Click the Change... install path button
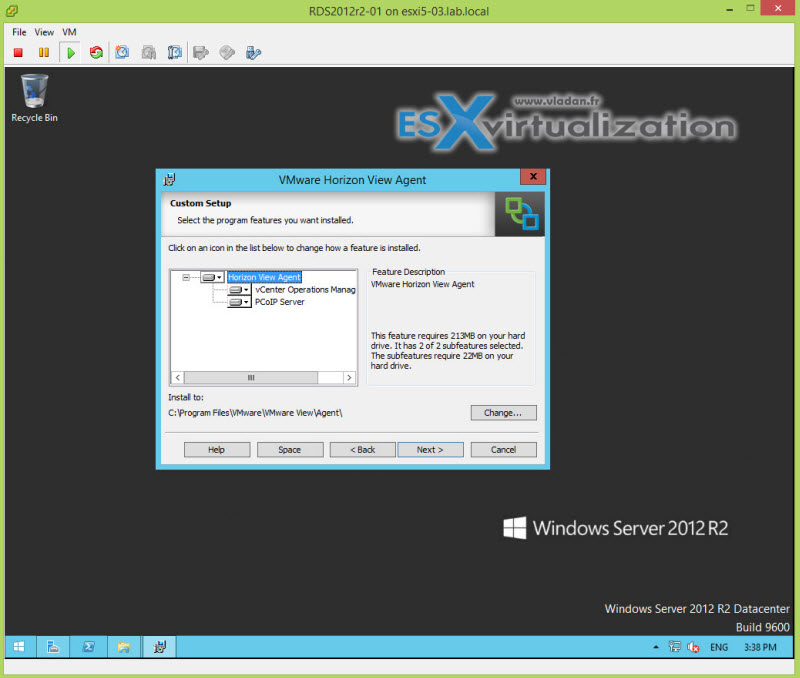This screenshot has width=800, height=678. (x=504, y=413)
